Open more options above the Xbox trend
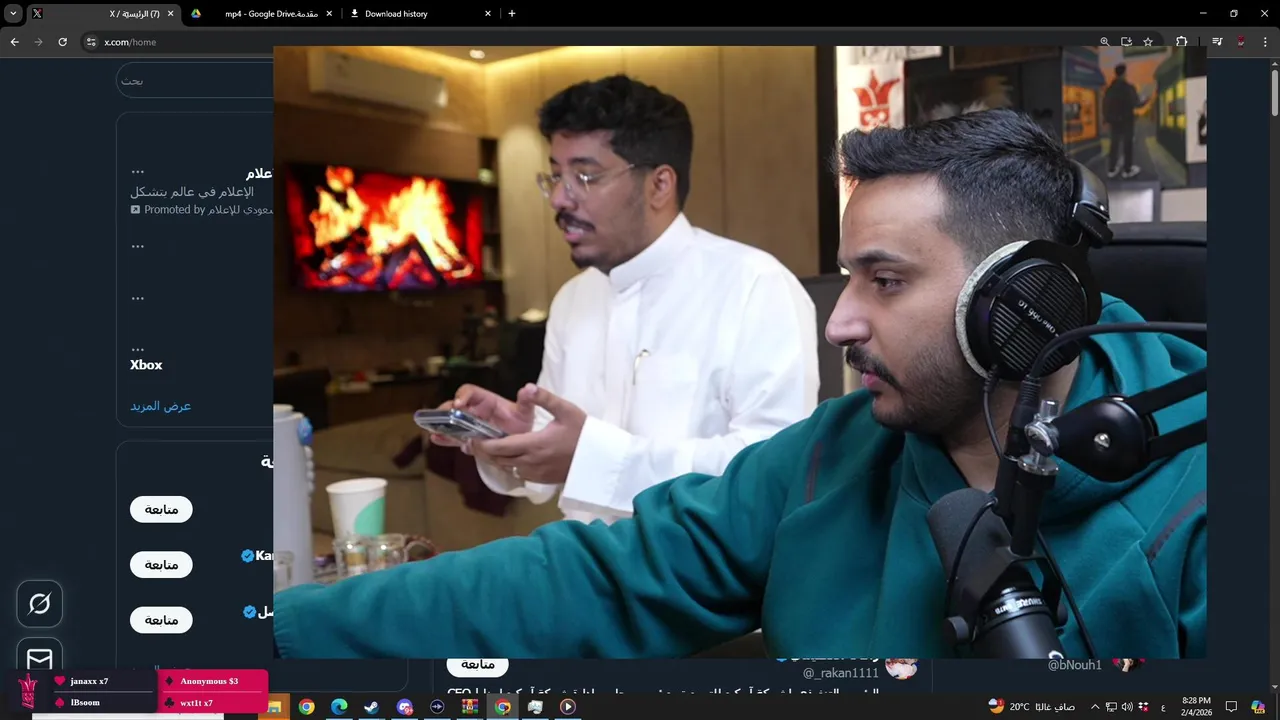This screenshot has width=1280, height=720. [138, 350]
